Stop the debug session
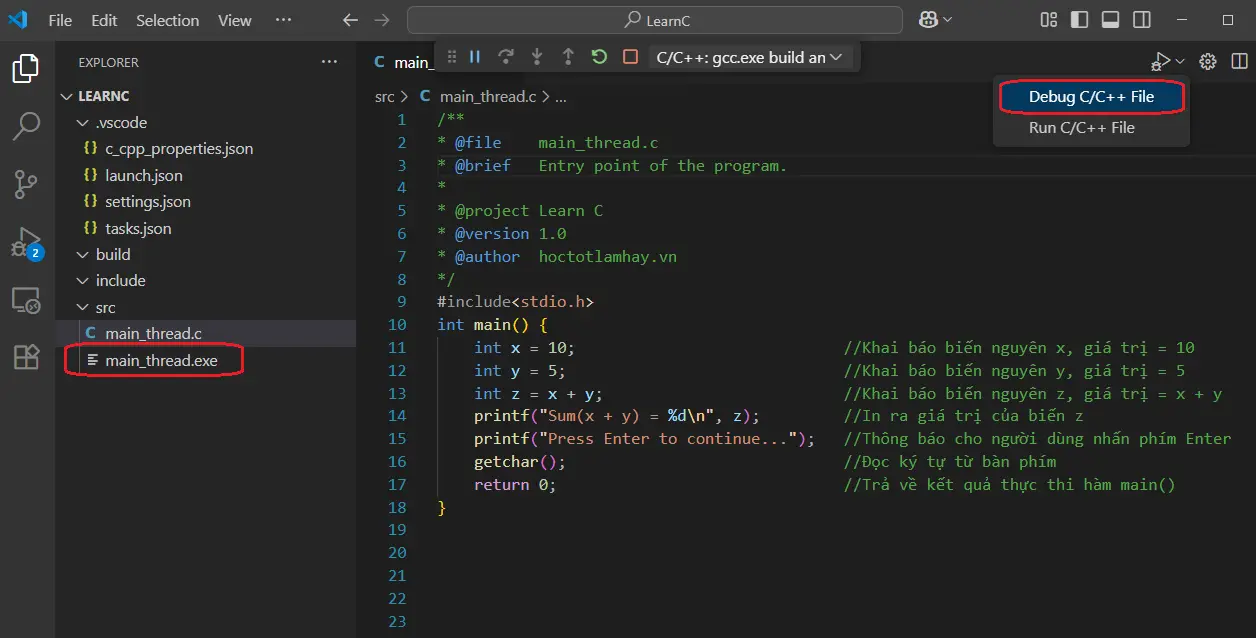The width and height of the screenshot is (1256, 638). (630, 57)
